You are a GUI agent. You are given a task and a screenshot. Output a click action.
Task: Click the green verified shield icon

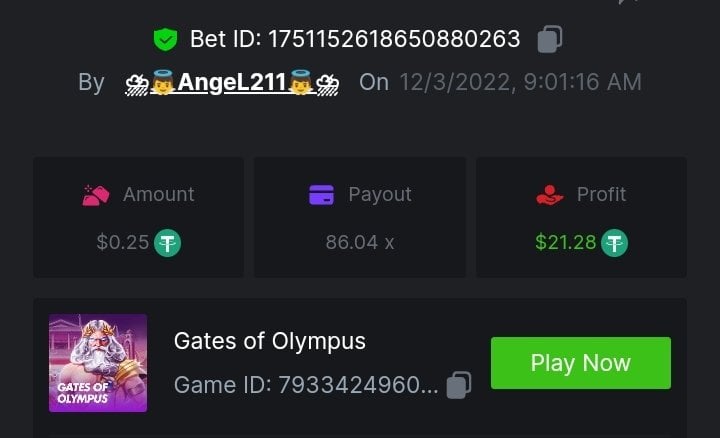(165, 40)
